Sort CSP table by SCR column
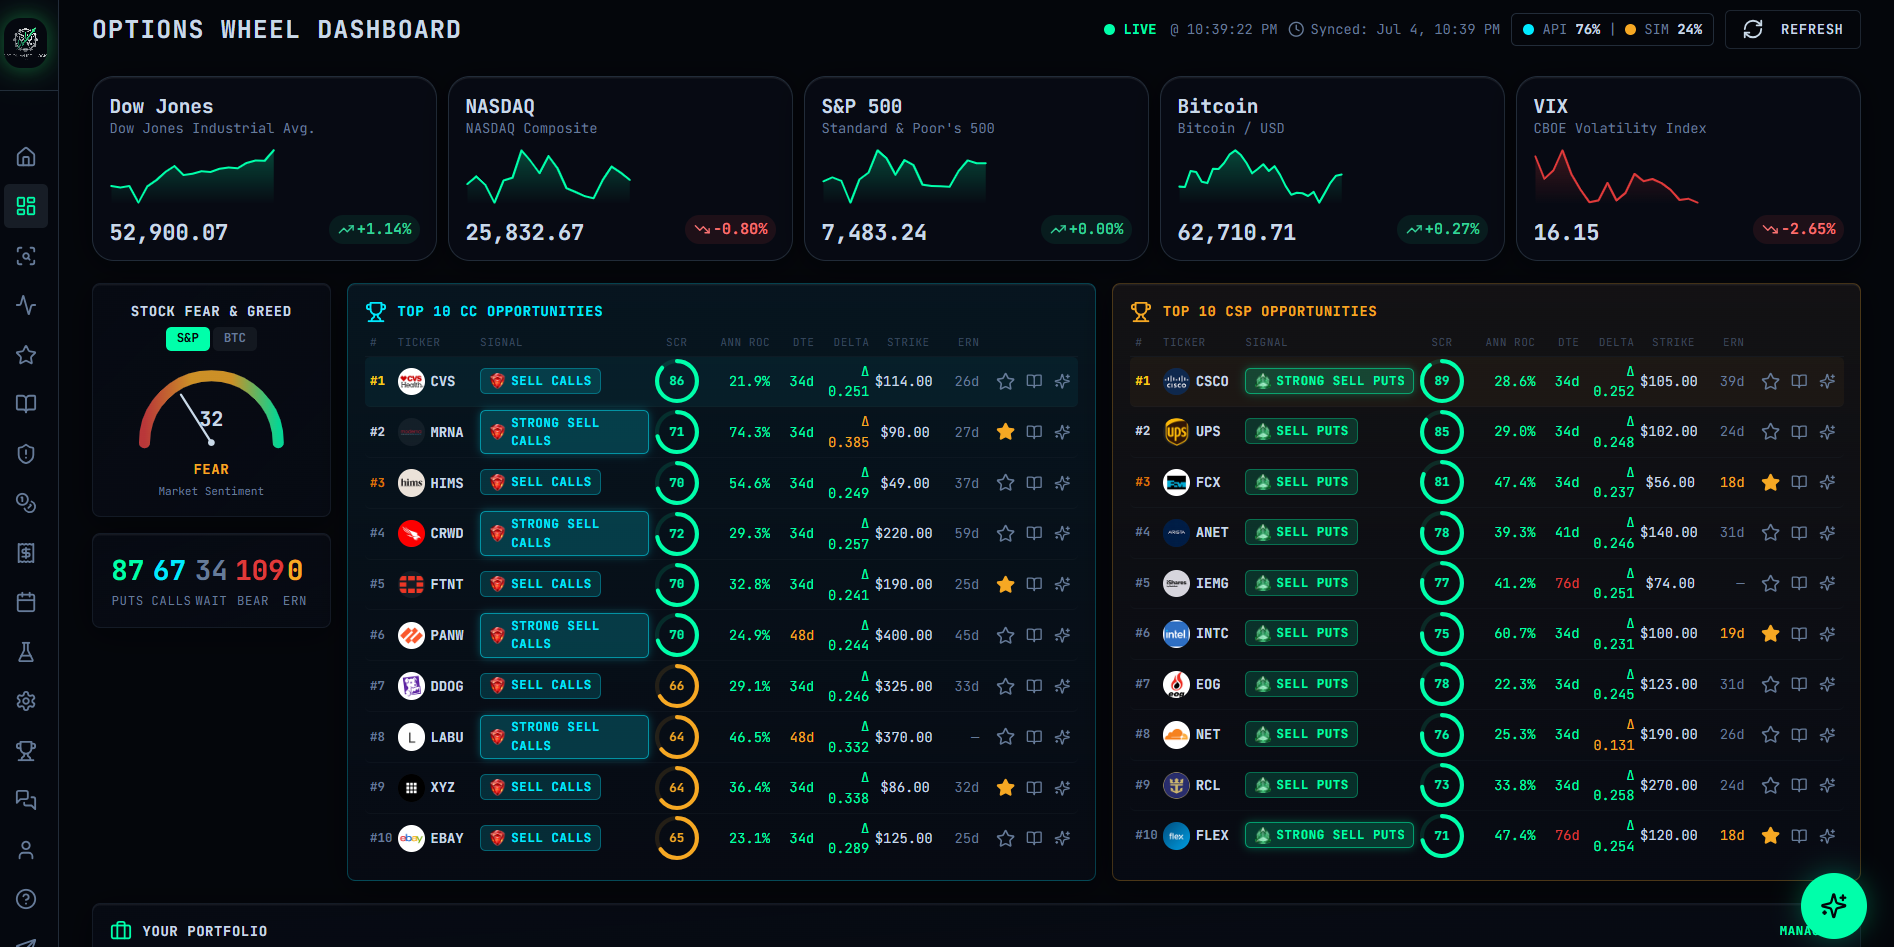The width and height of the screenshot is (1895, 947). click(1442, 342)
